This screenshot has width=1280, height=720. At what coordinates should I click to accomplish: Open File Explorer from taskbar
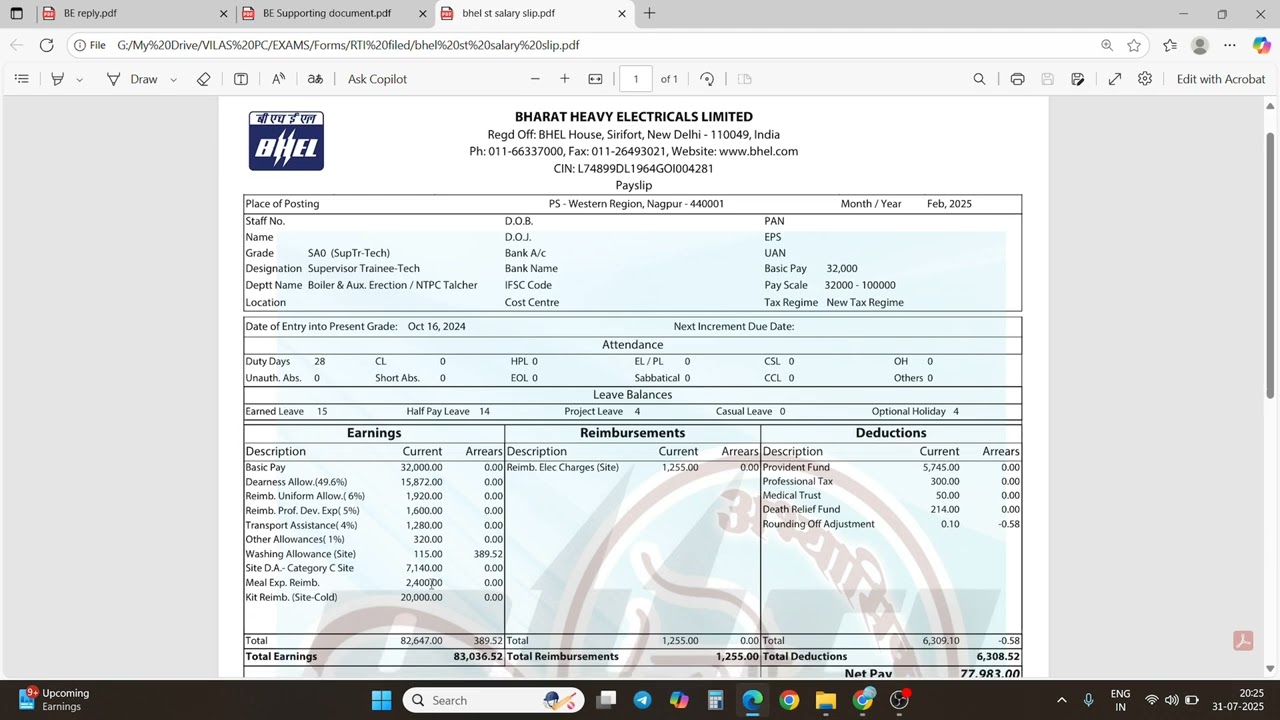click(x=826, y=700)
